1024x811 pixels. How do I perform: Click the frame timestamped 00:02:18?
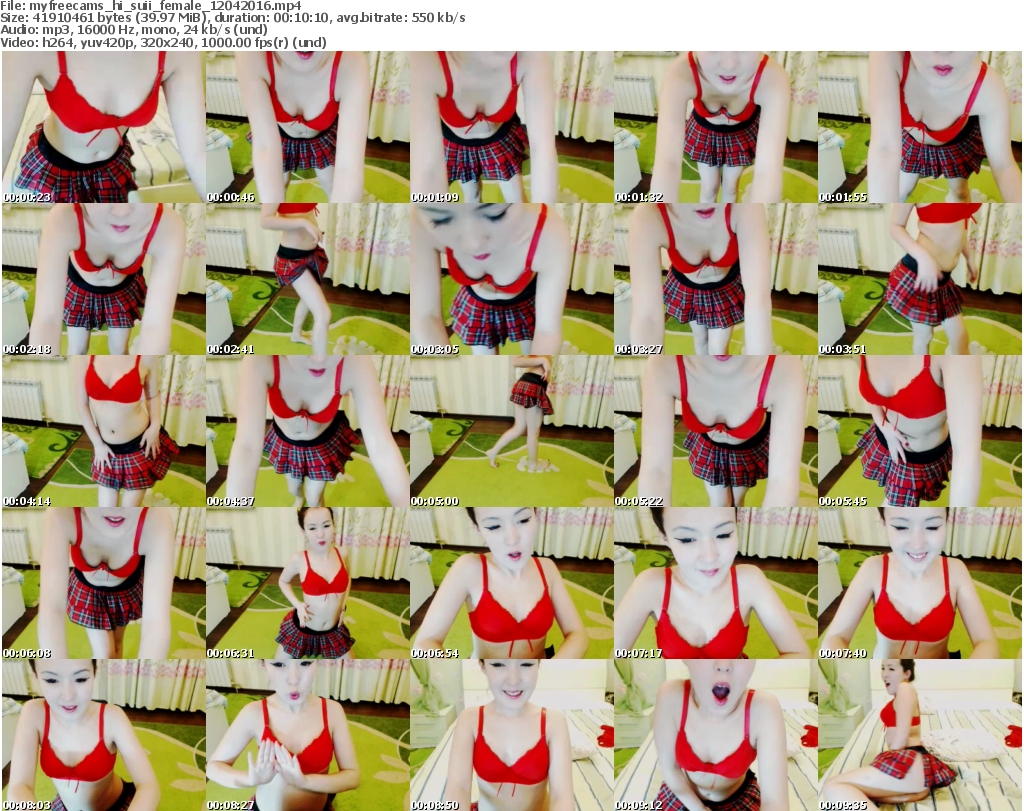(104, 279)
